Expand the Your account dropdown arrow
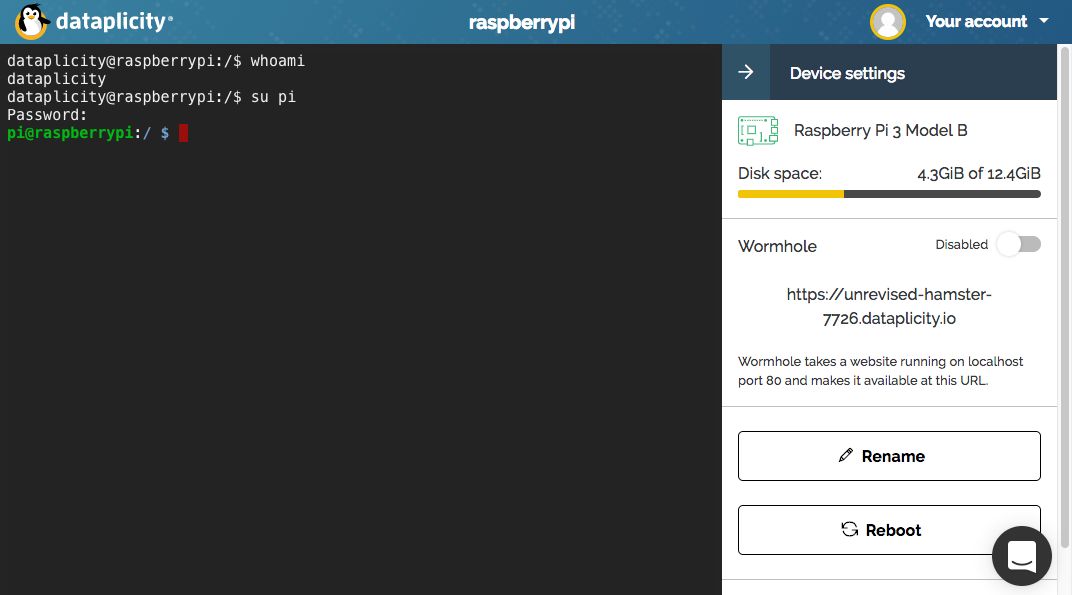Image resolution: width=1072 pixels, height=595 pixels. click(x=1044, y=21)
